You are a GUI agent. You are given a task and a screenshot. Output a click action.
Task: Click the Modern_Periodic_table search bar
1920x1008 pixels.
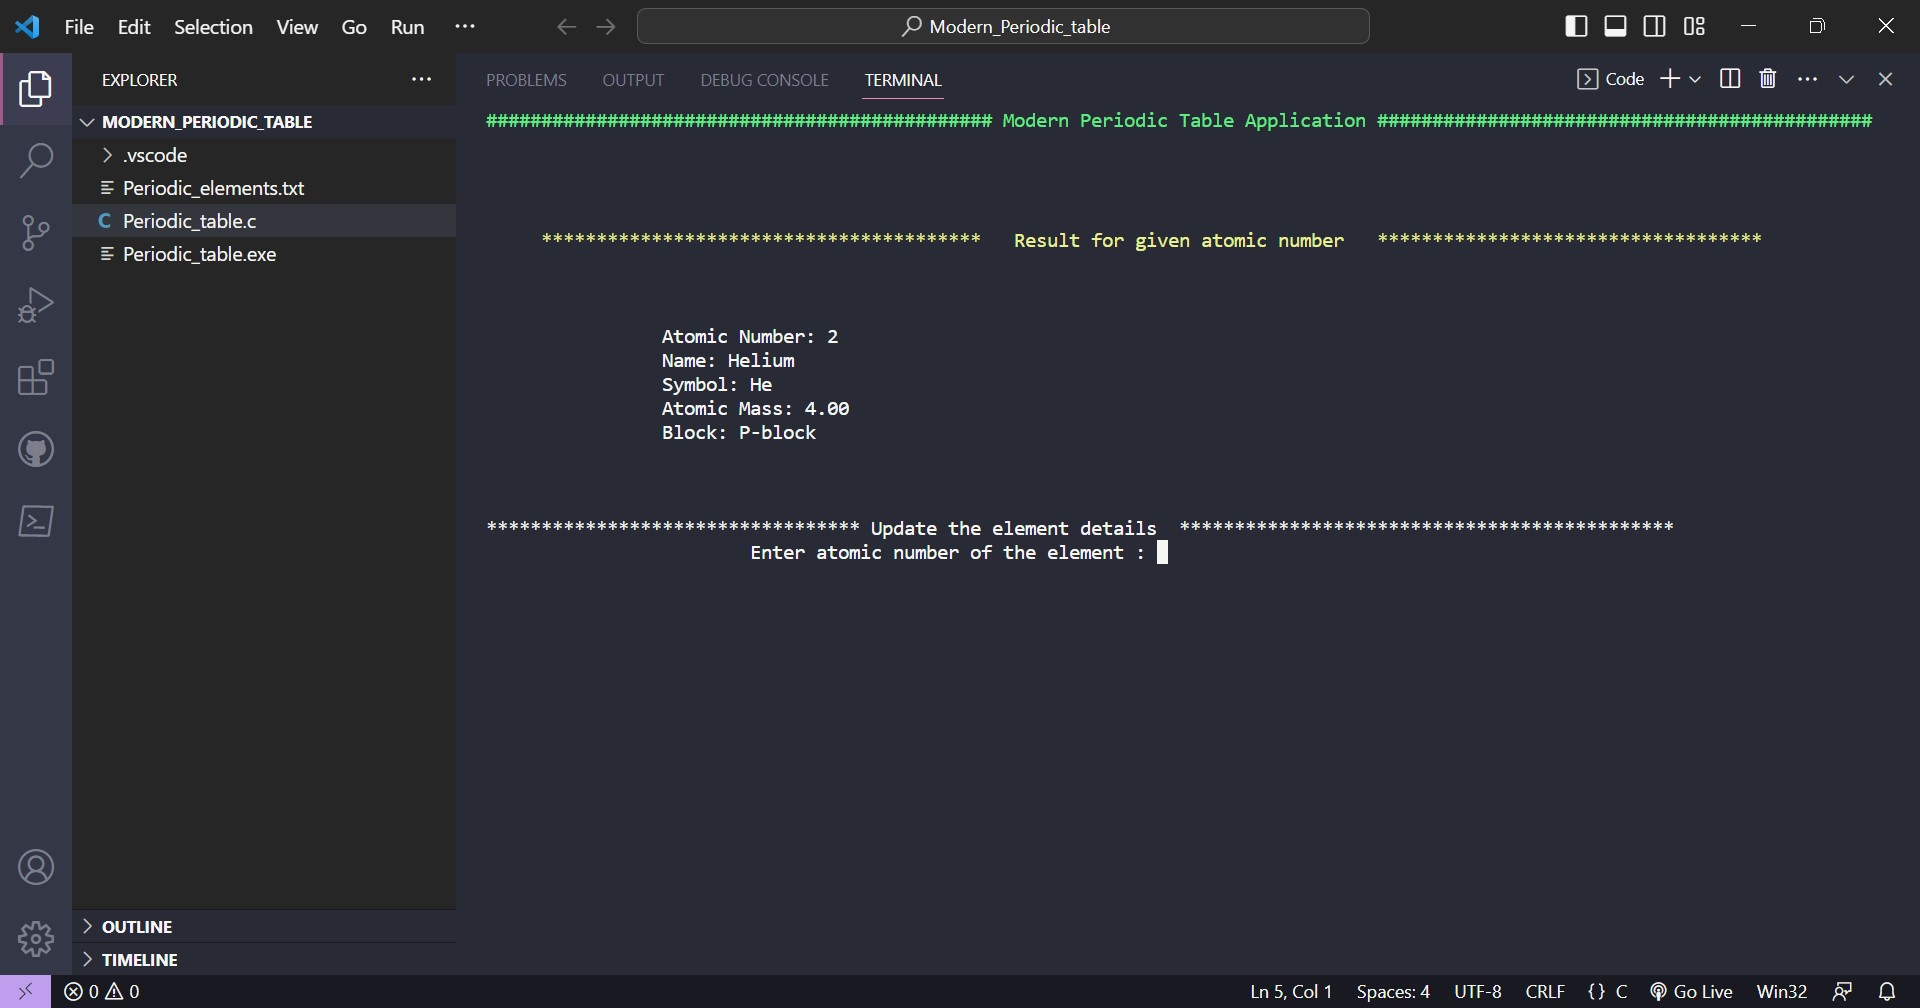(x=1003, y=26)
